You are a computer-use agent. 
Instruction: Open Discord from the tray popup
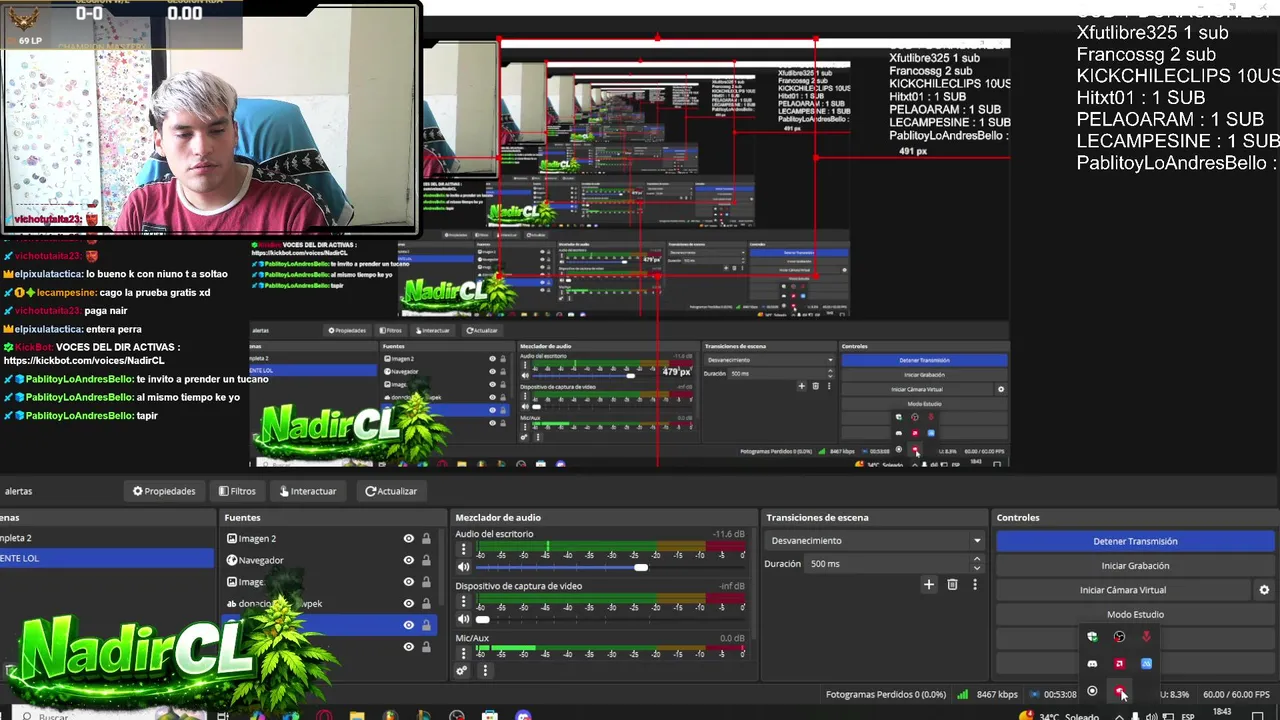1092,664
